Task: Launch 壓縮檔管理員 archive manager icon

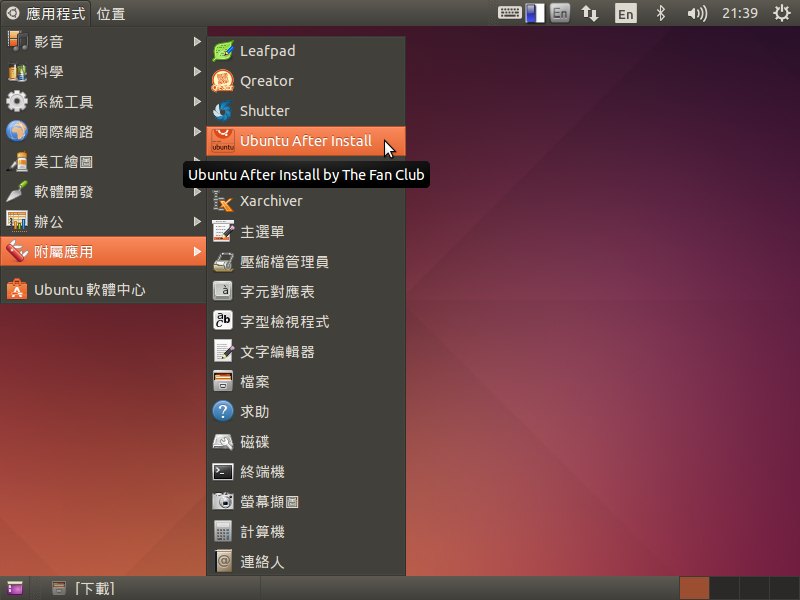Action: coord(223,261)
